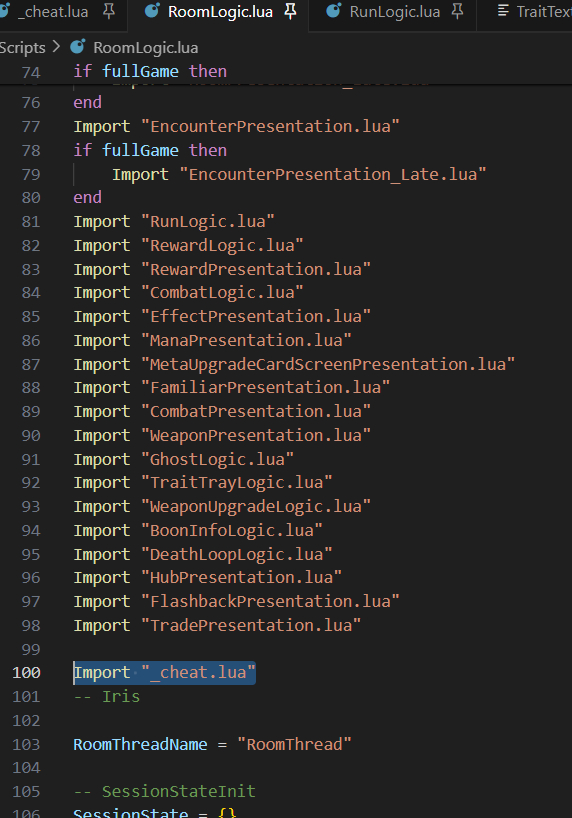Viewport: 572px width, 818px height.
Task: Click the Lua file icon on RoomLogic.lua tab
Action: (x=152, y=11)
